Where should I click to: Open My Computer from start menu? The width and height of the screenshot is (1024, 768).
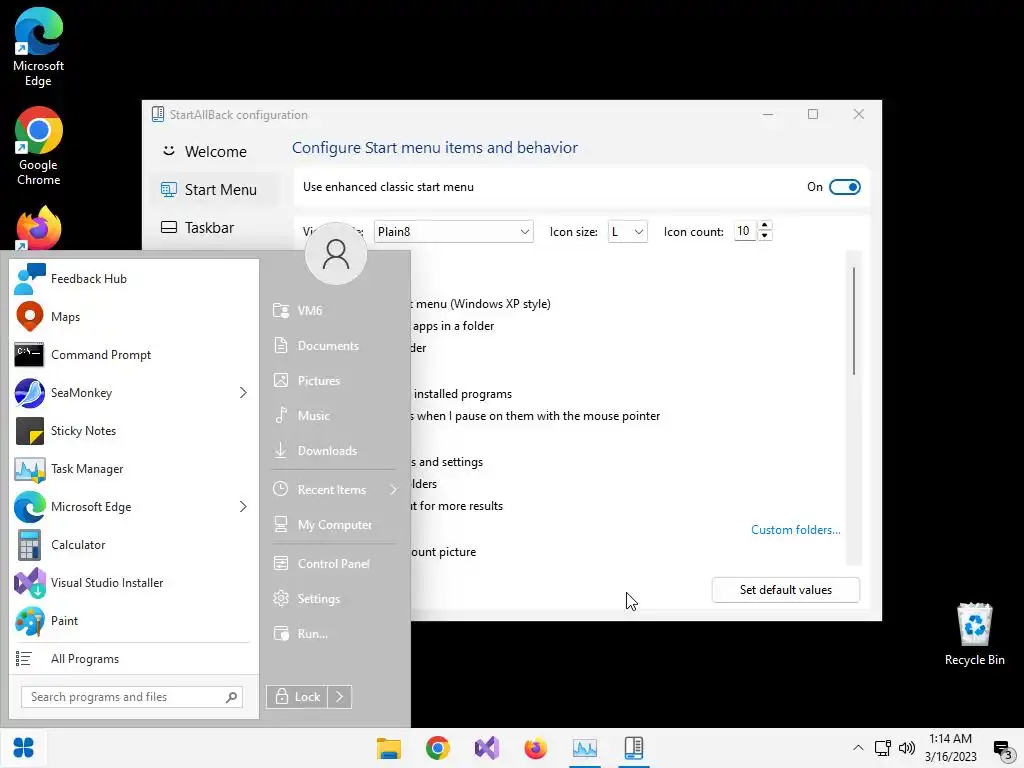point(334,524)
